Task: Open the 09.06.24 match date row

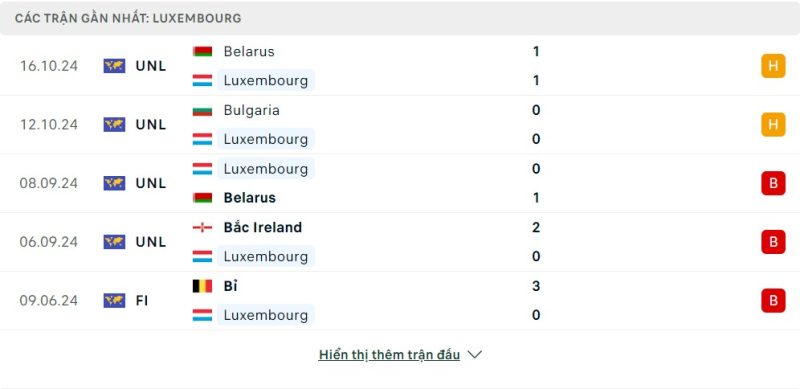Action: pos(400,300)
